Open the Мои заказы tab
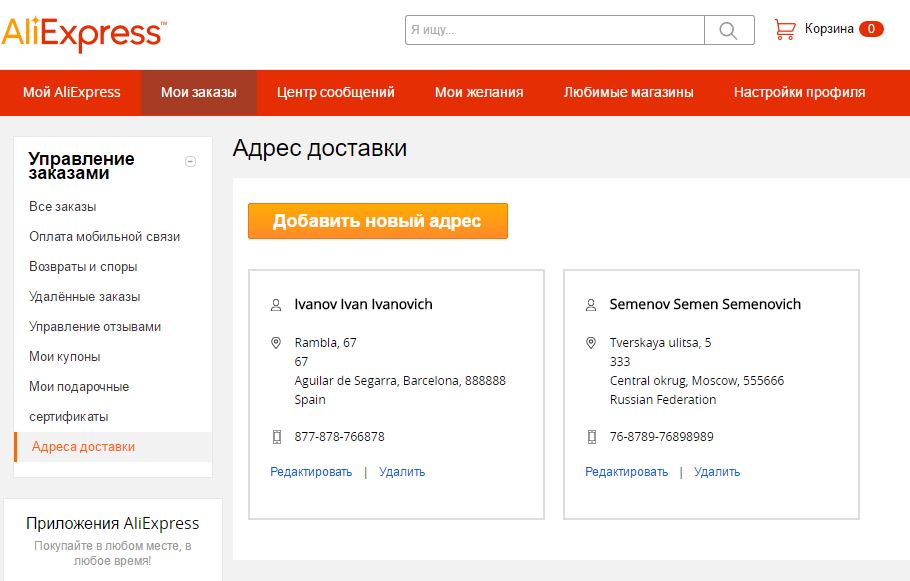 click(199, 92)
